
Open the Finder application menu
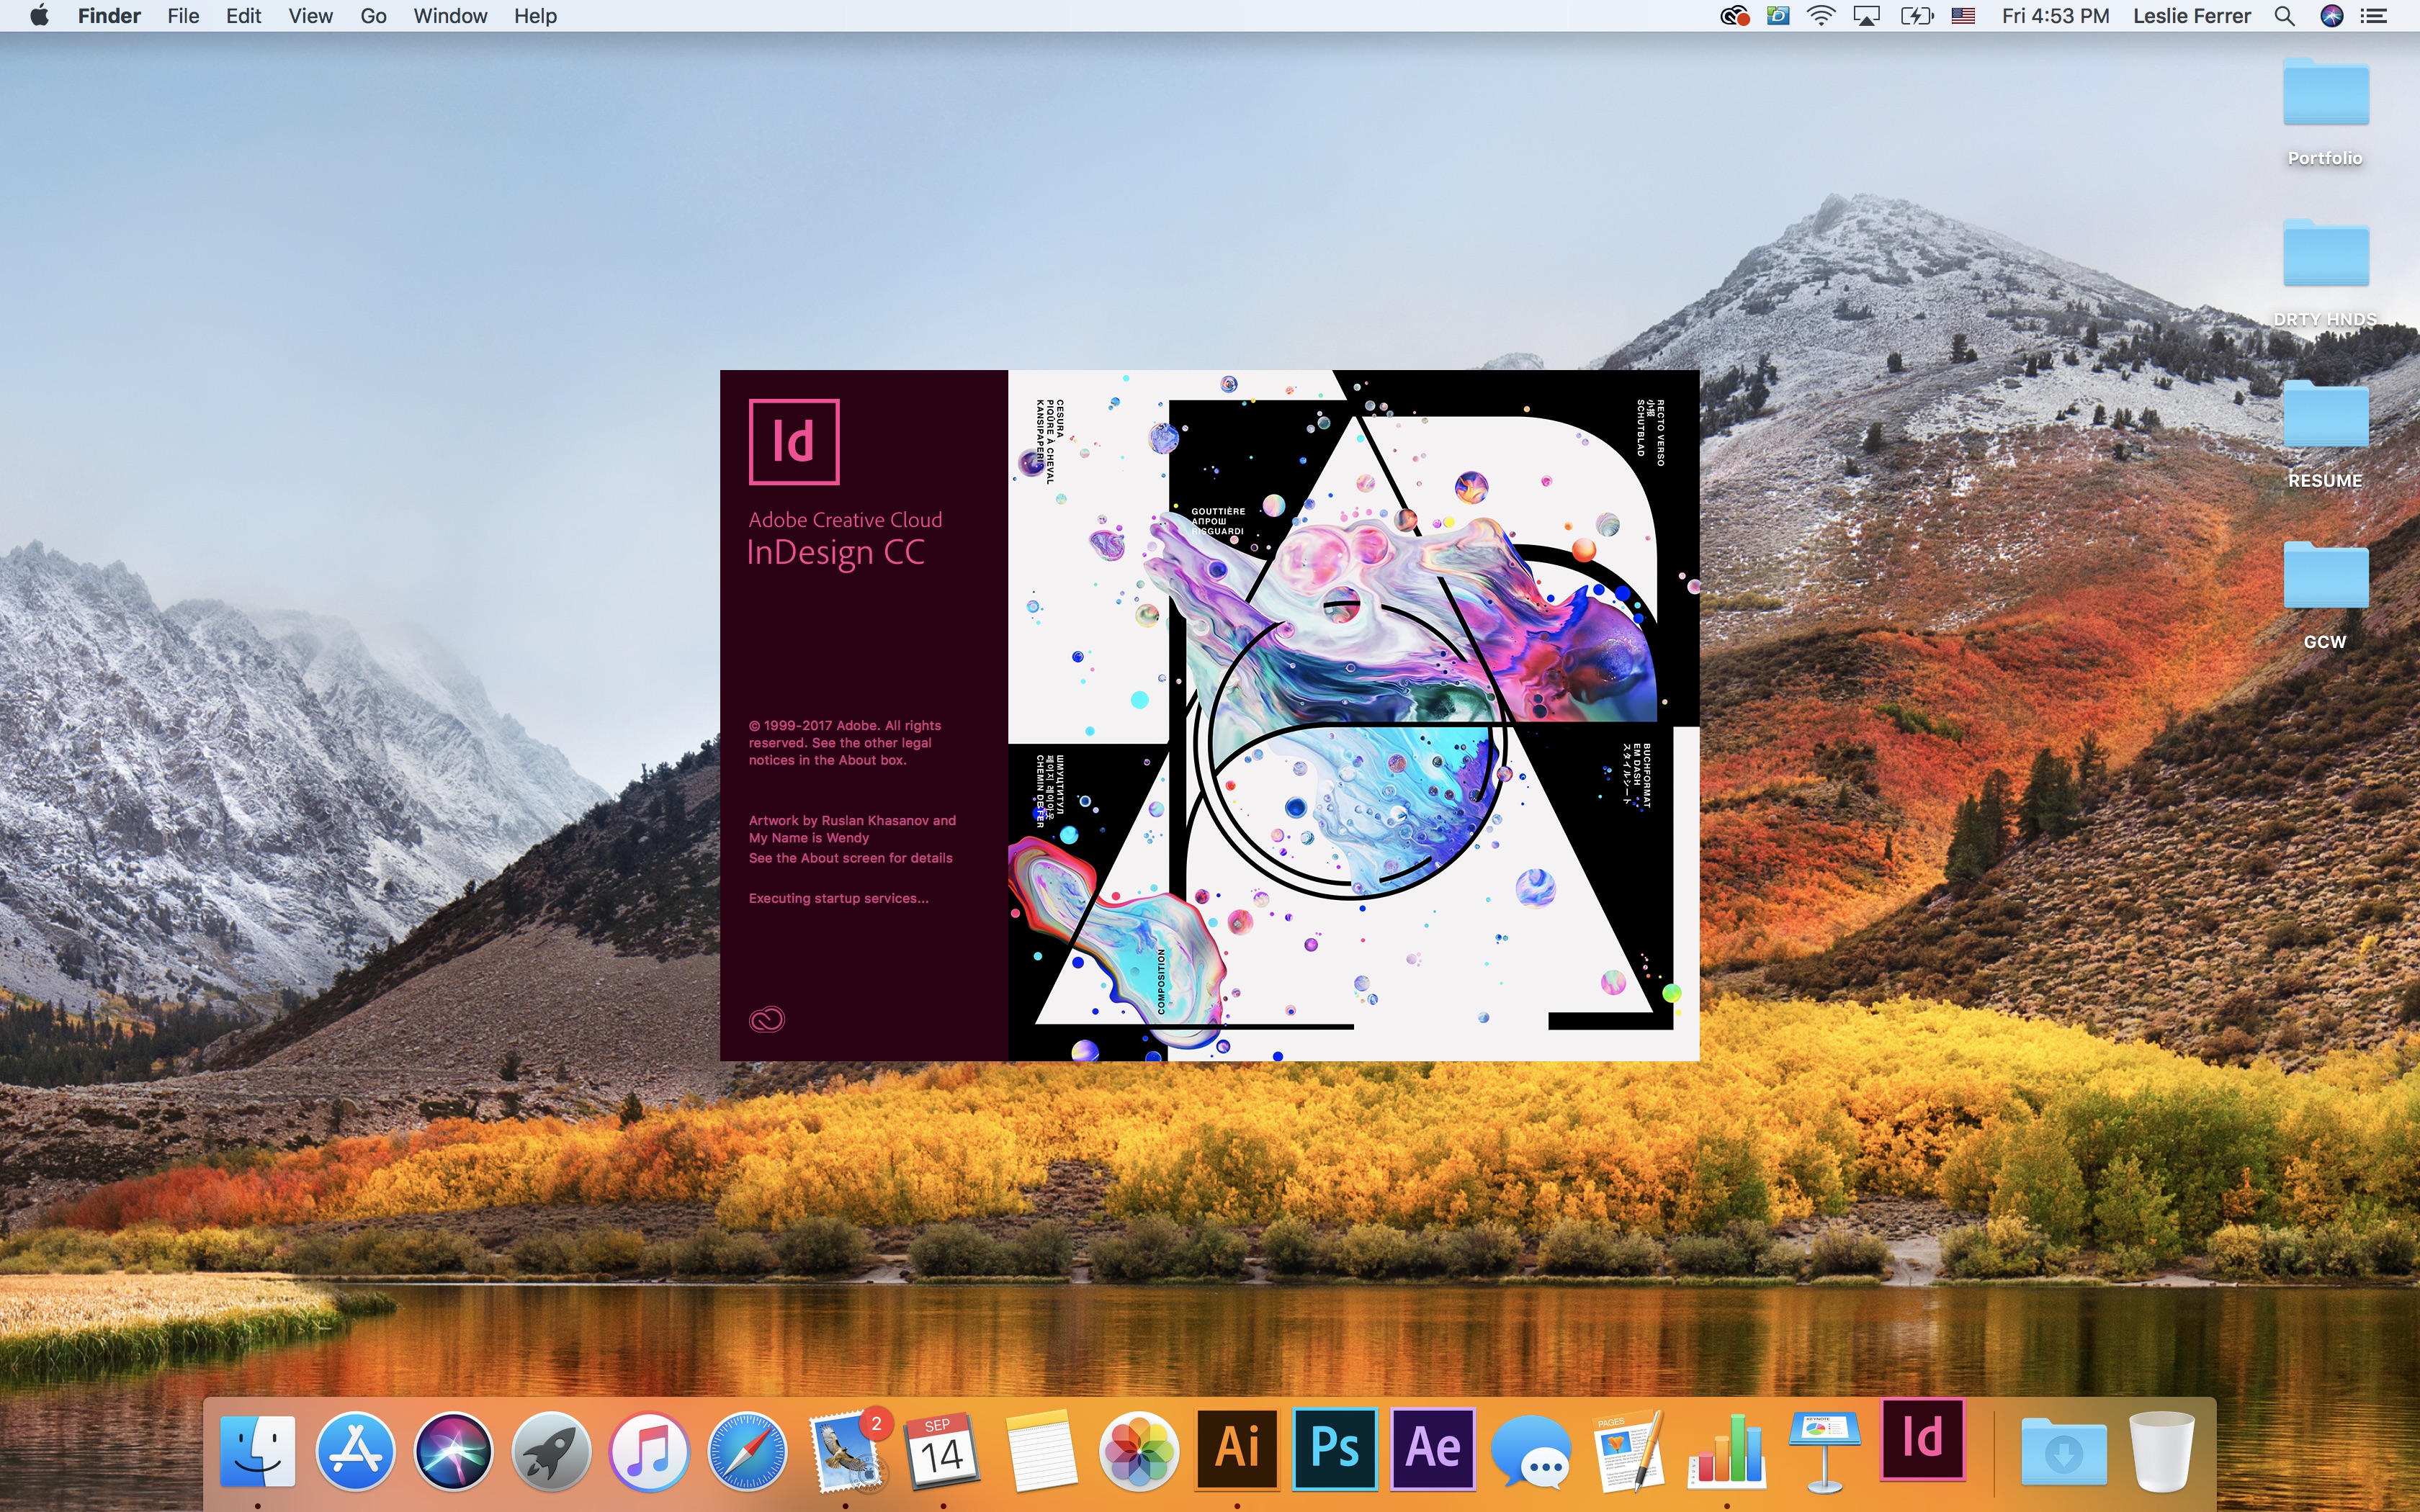pyautogui.click(x=109, y=16)
